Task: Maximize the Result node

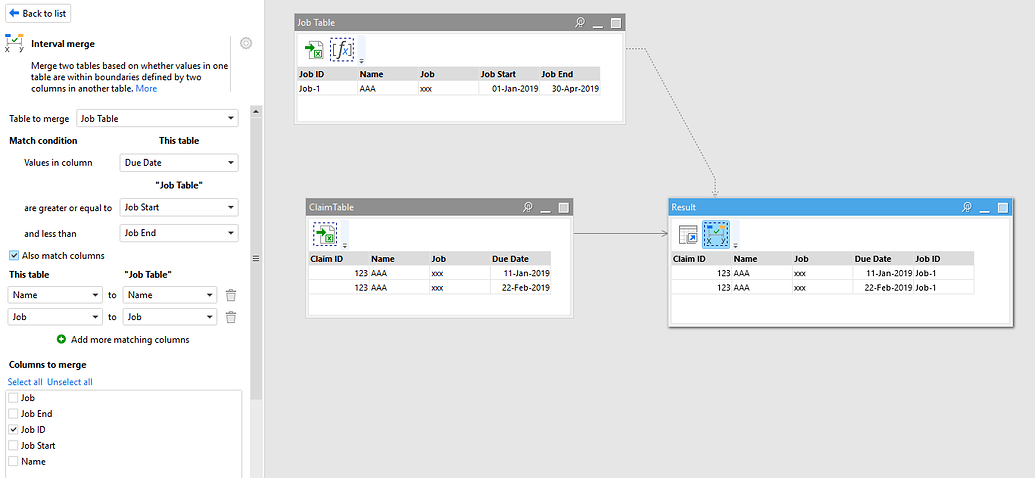Action: coord(1003,207)
